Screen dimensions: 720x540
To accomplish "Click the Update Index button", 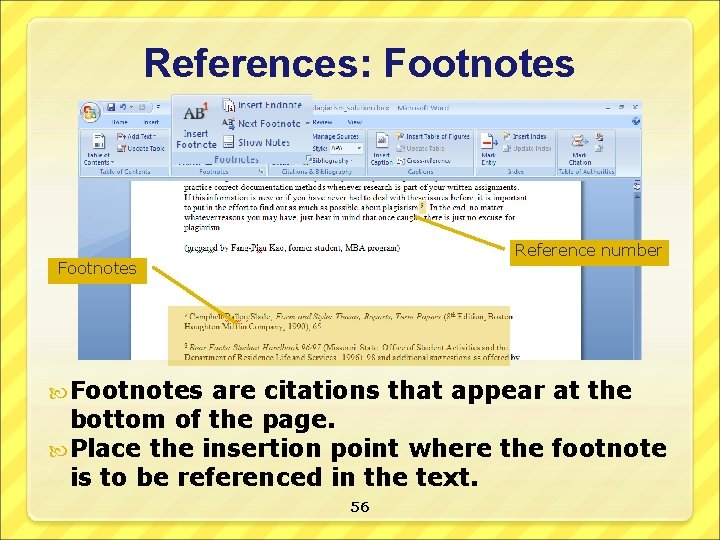I will click(x=527, y=148).
